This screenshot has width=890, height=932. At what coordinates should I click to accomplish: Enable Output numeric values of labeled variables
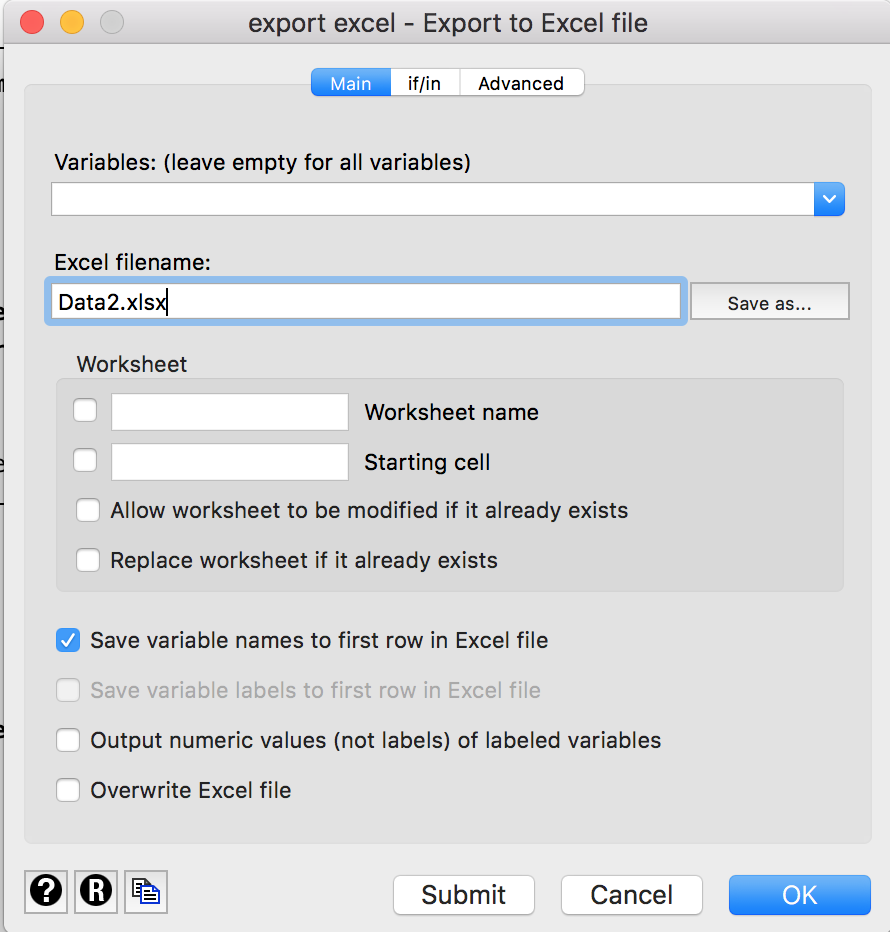pos(68,740)
